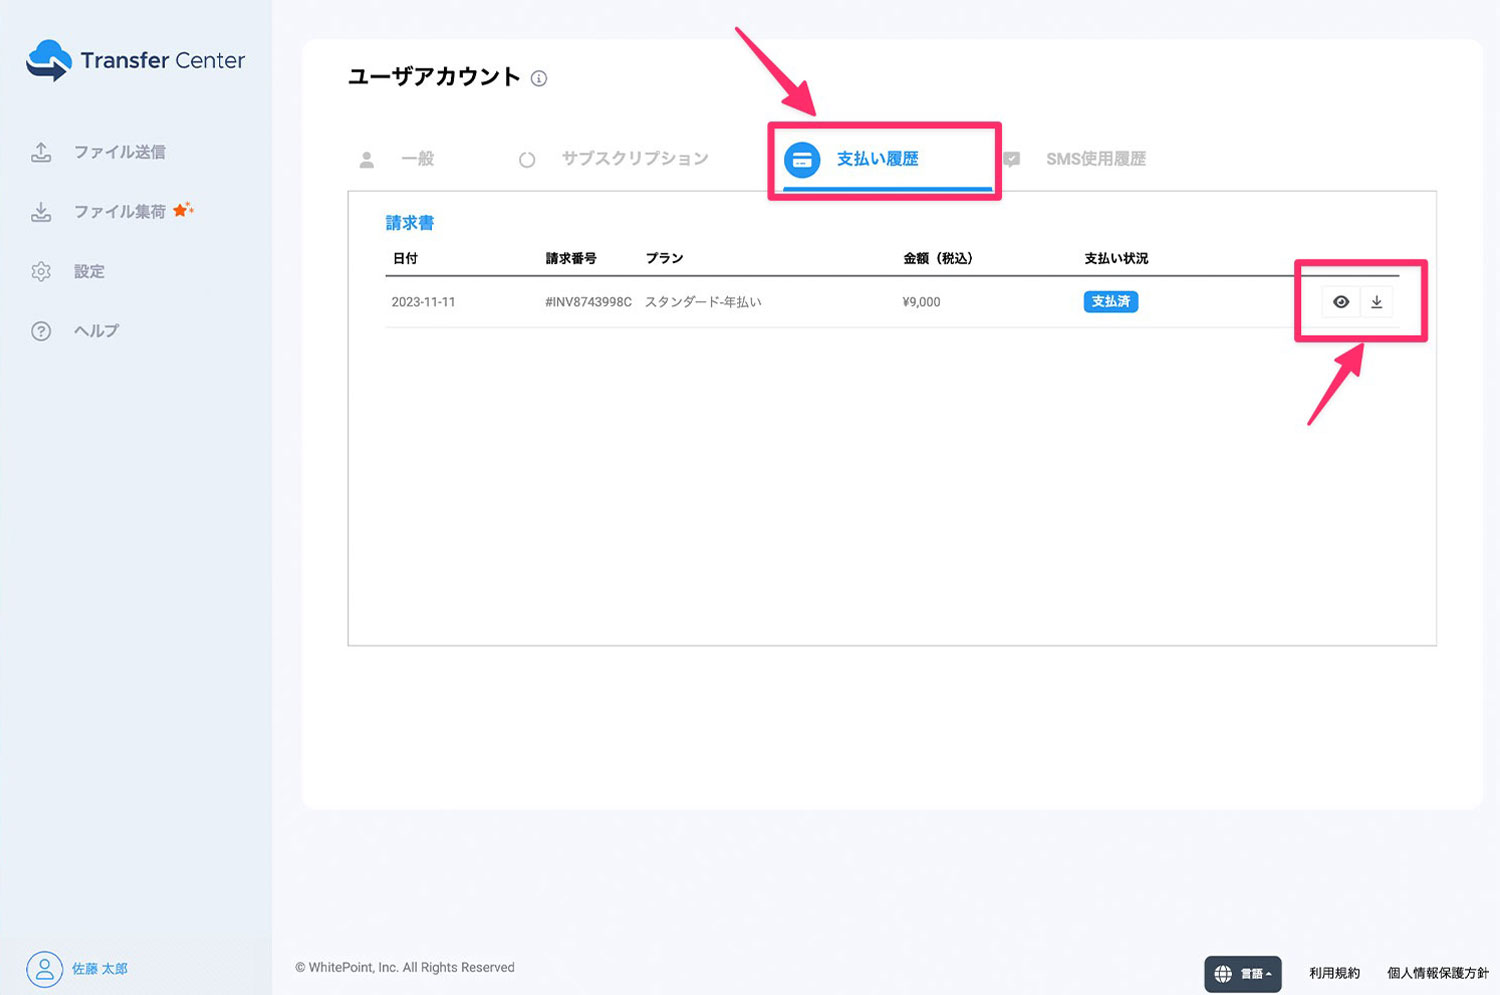The image size is (1500, 995).
Task: Click the Transfer Center cloud logo
Action: [47, 60]
